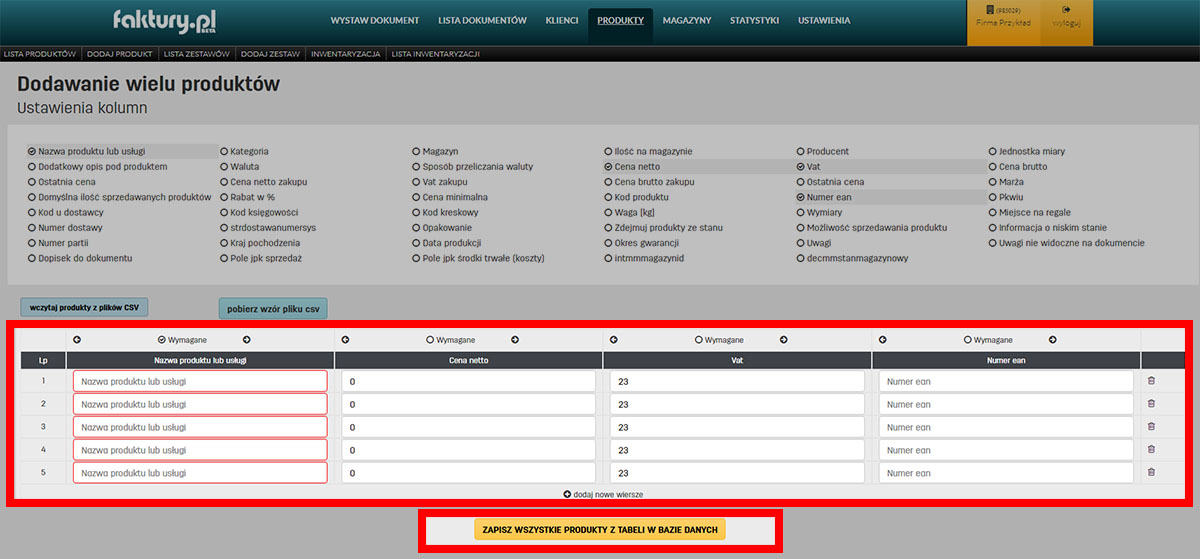Screen dimensions: 1200x559
Task: Click the faktury.pl logo
Action: 164,21
